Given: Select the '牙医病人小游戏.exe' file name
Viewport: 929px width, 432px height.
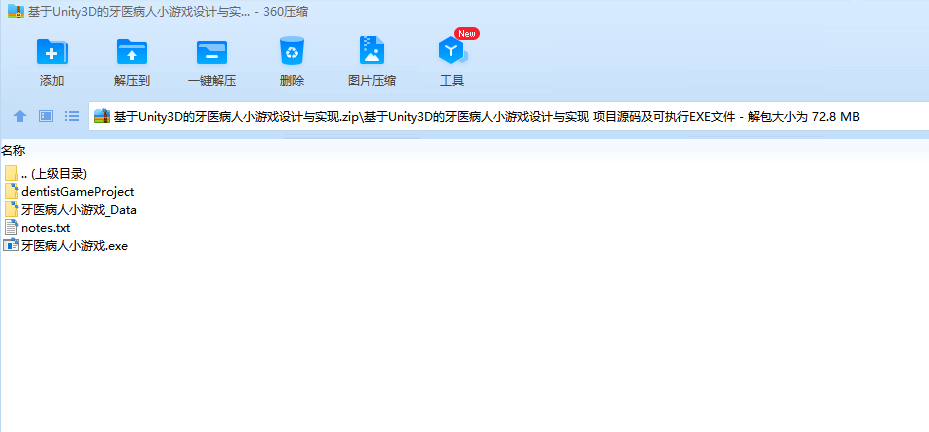Looking at the screenshot, I should [75, 245].
